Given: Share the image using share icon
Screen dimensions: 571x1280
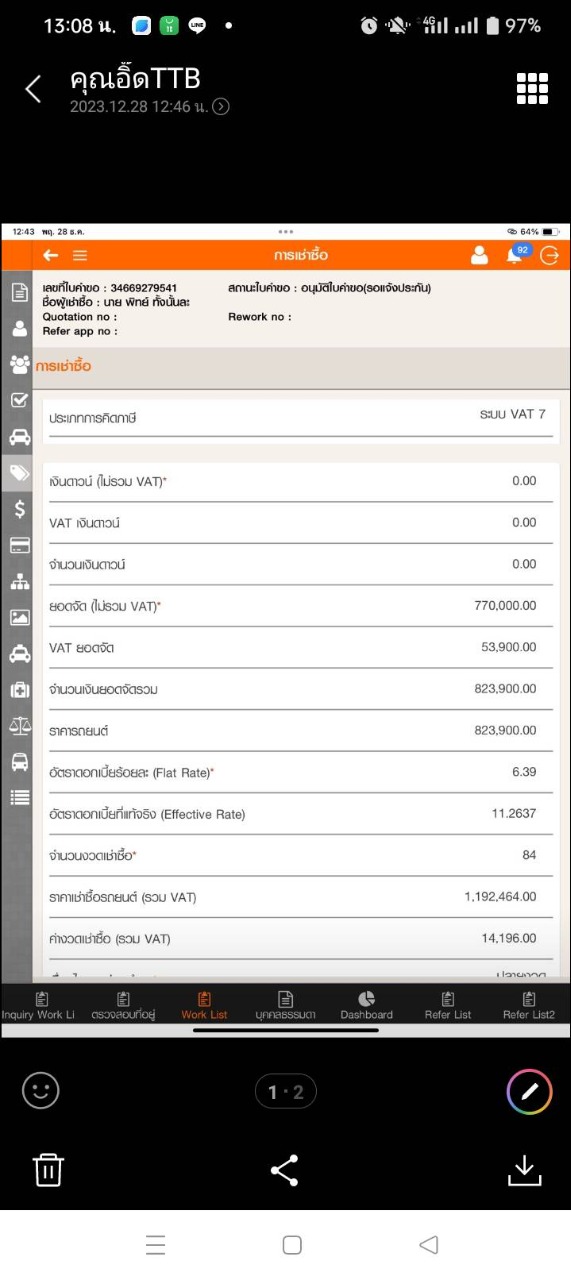Looking at the screenshot, I should click(x=285, y=1170).
